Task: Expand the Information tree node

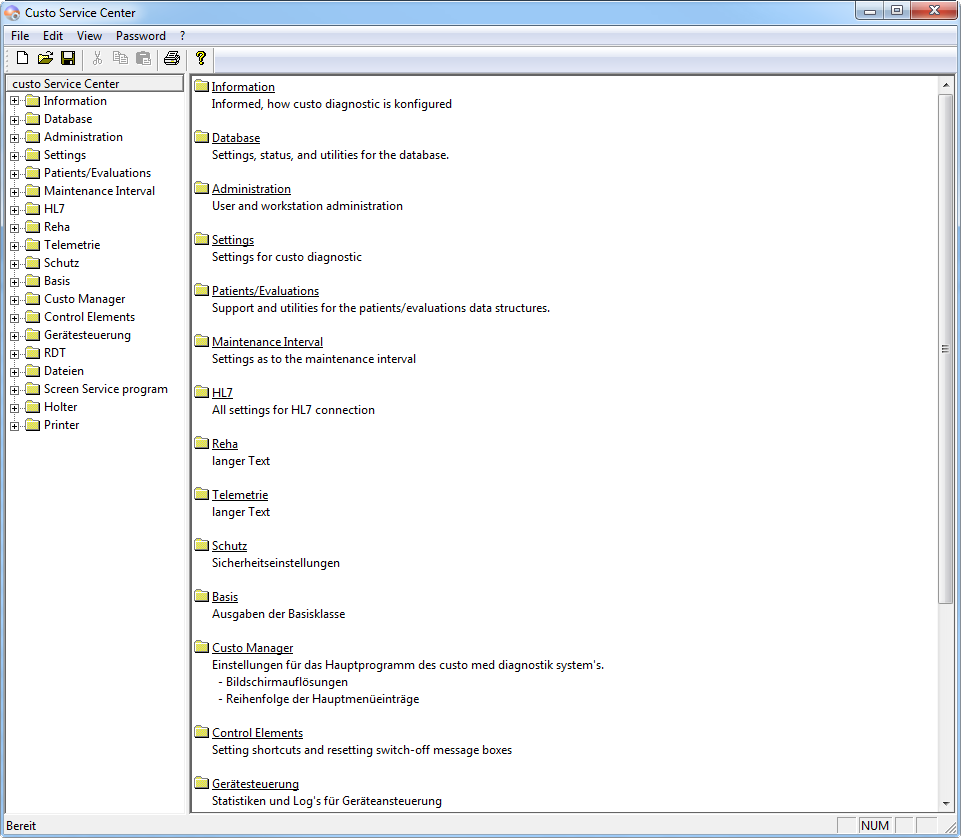Action: click(15, 101)
